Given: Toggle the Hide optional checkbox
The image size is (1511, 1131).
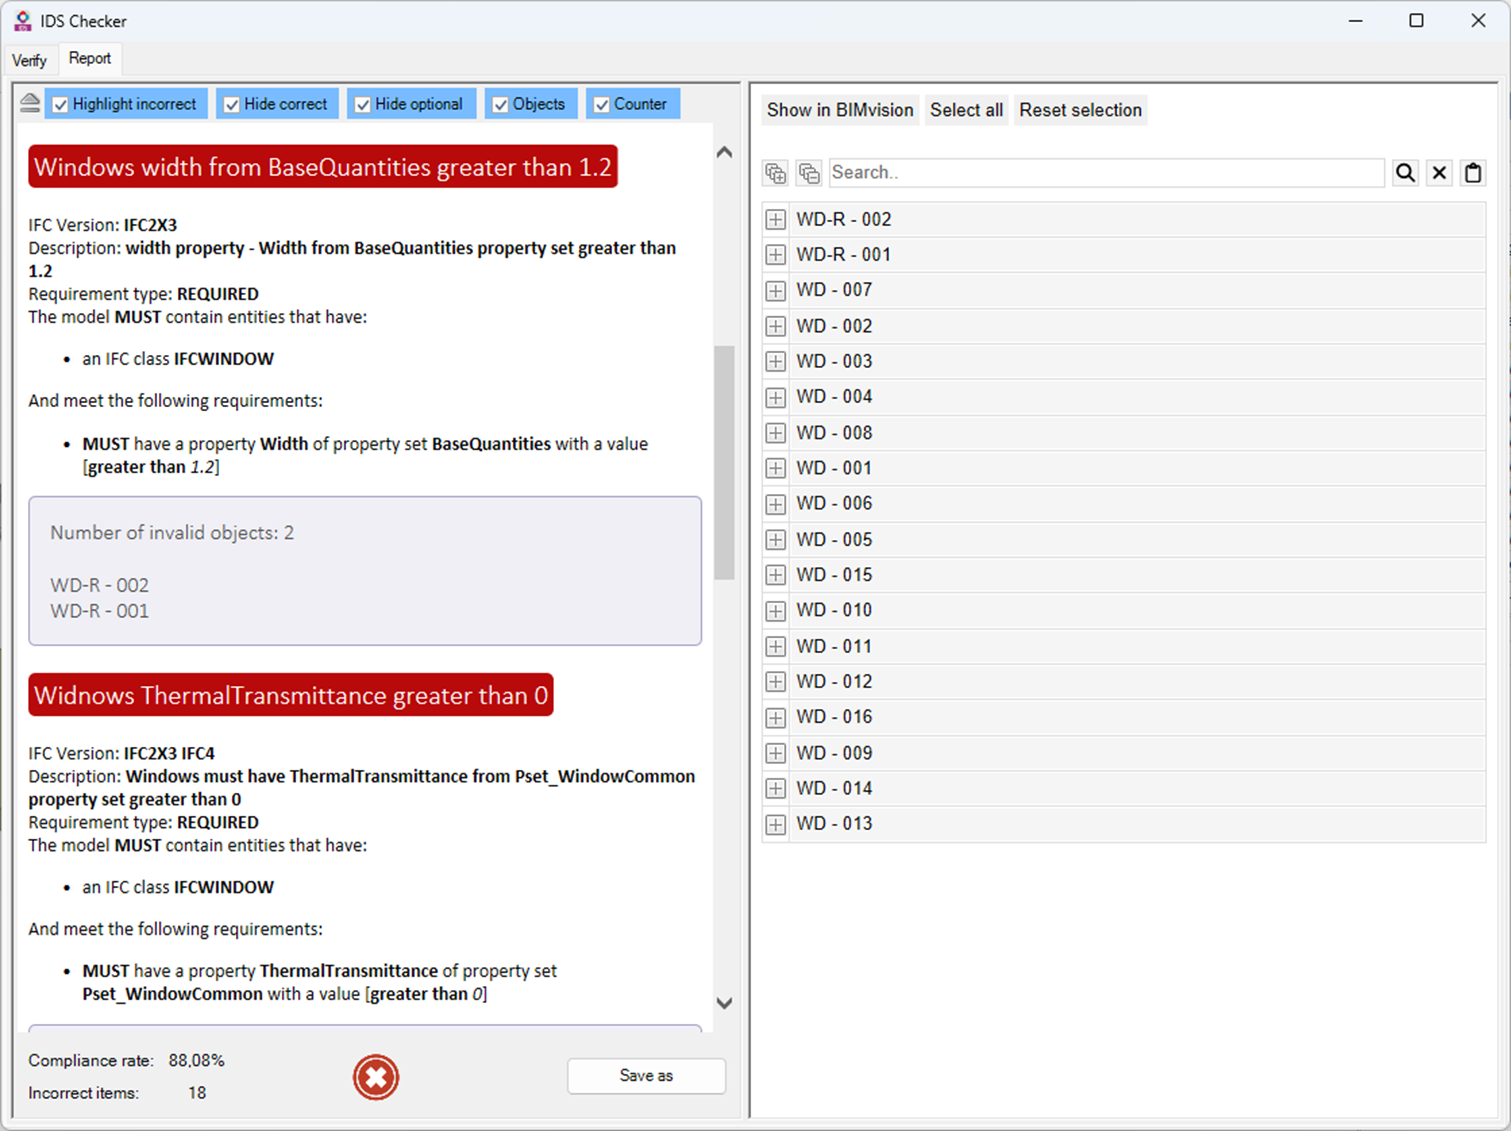Looking at the screenshot, I should click(x=363, y=104).
